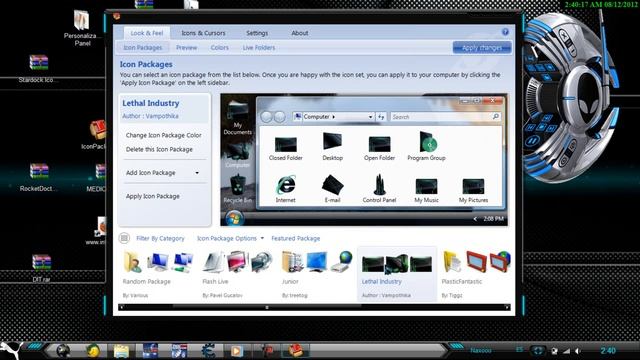
Task: Open the media player taskbar icon
Action: click(x=236, y=351)
